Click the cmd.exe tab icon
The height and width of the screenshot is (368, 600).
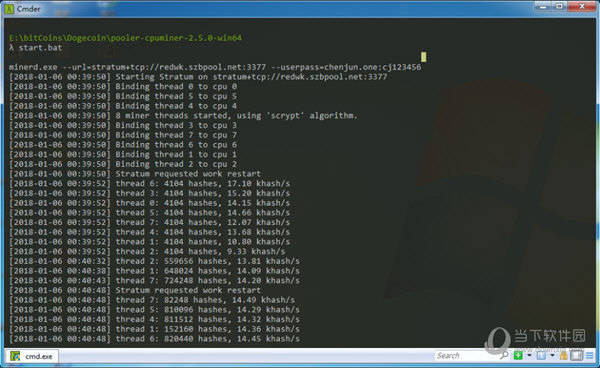pos(15,356)
